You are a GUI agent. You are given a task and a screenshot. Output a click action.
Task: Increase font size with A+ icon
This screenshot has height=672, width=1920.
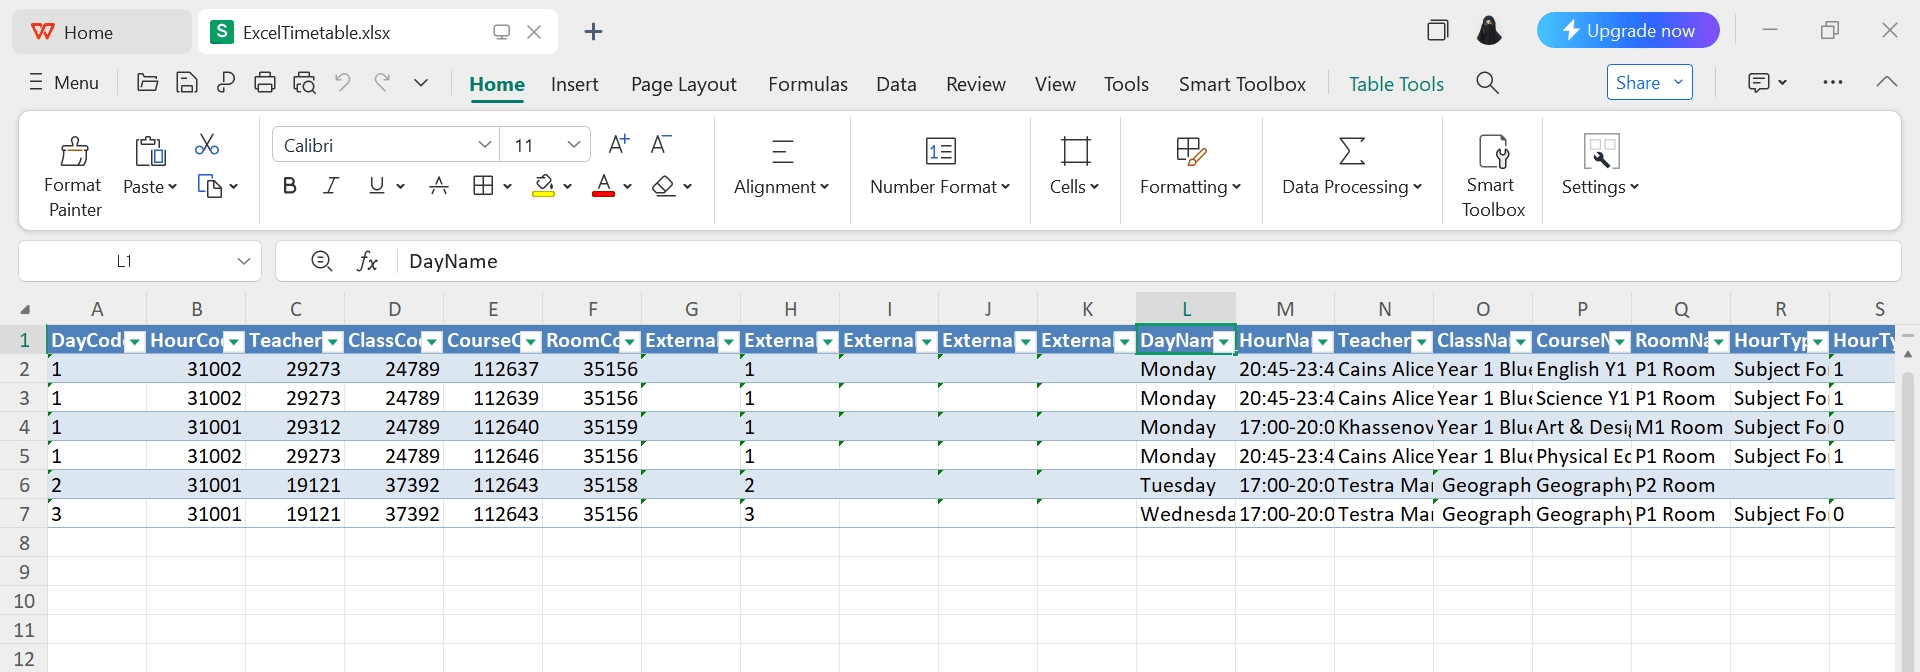click(619, 145)
